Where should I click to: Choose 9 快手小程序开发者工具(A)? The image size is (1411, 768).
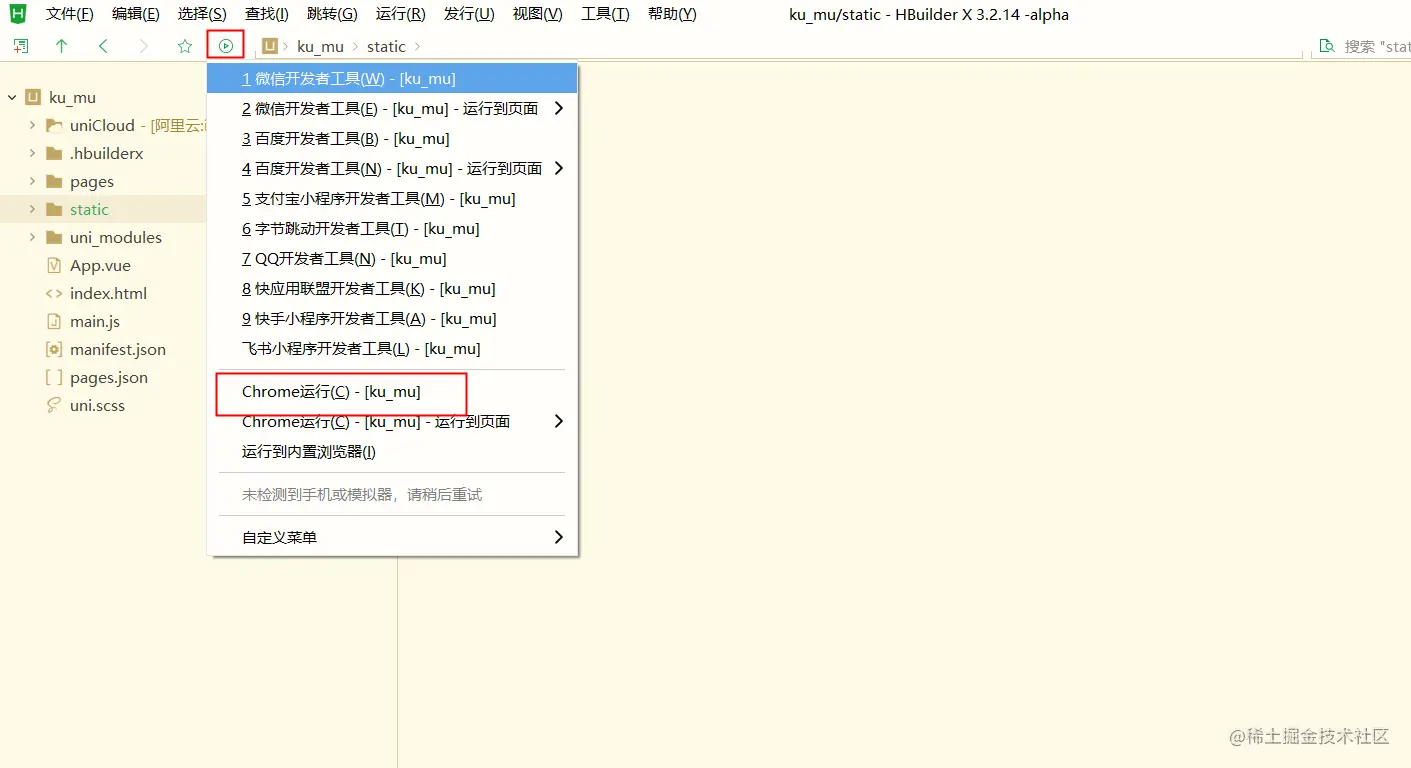pos(392,318)
